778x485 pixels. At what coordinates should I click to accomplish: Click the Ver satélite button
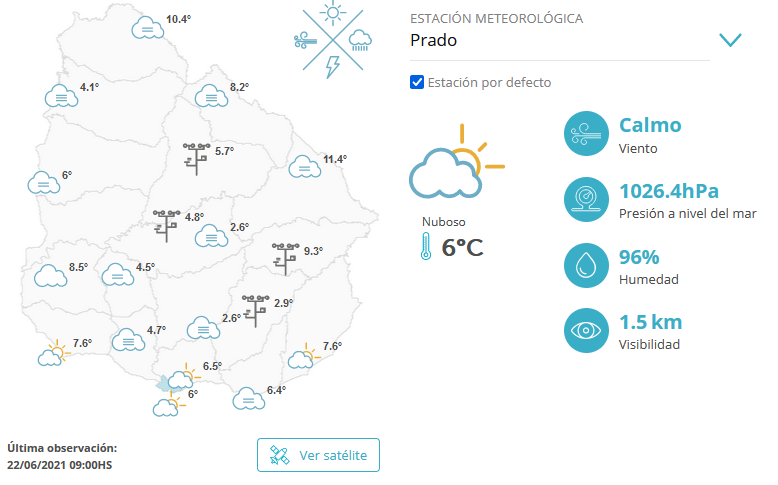pyautogui.click(x=318, y=455)
